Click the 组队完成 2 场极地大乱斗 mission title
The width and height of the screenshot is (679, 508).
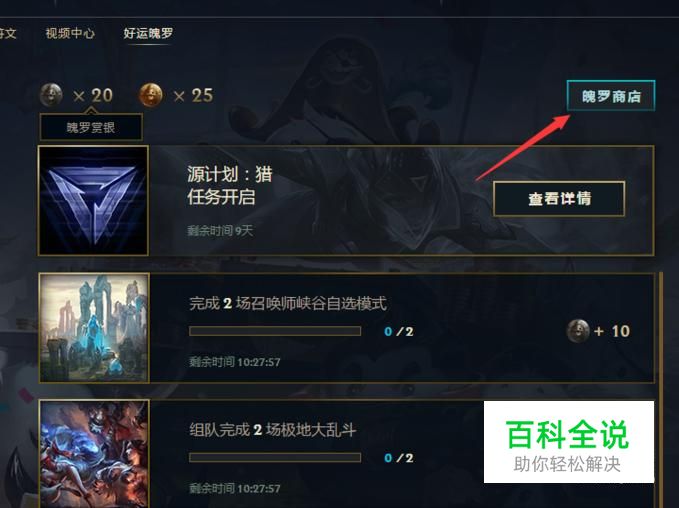[x=273, y=430]
